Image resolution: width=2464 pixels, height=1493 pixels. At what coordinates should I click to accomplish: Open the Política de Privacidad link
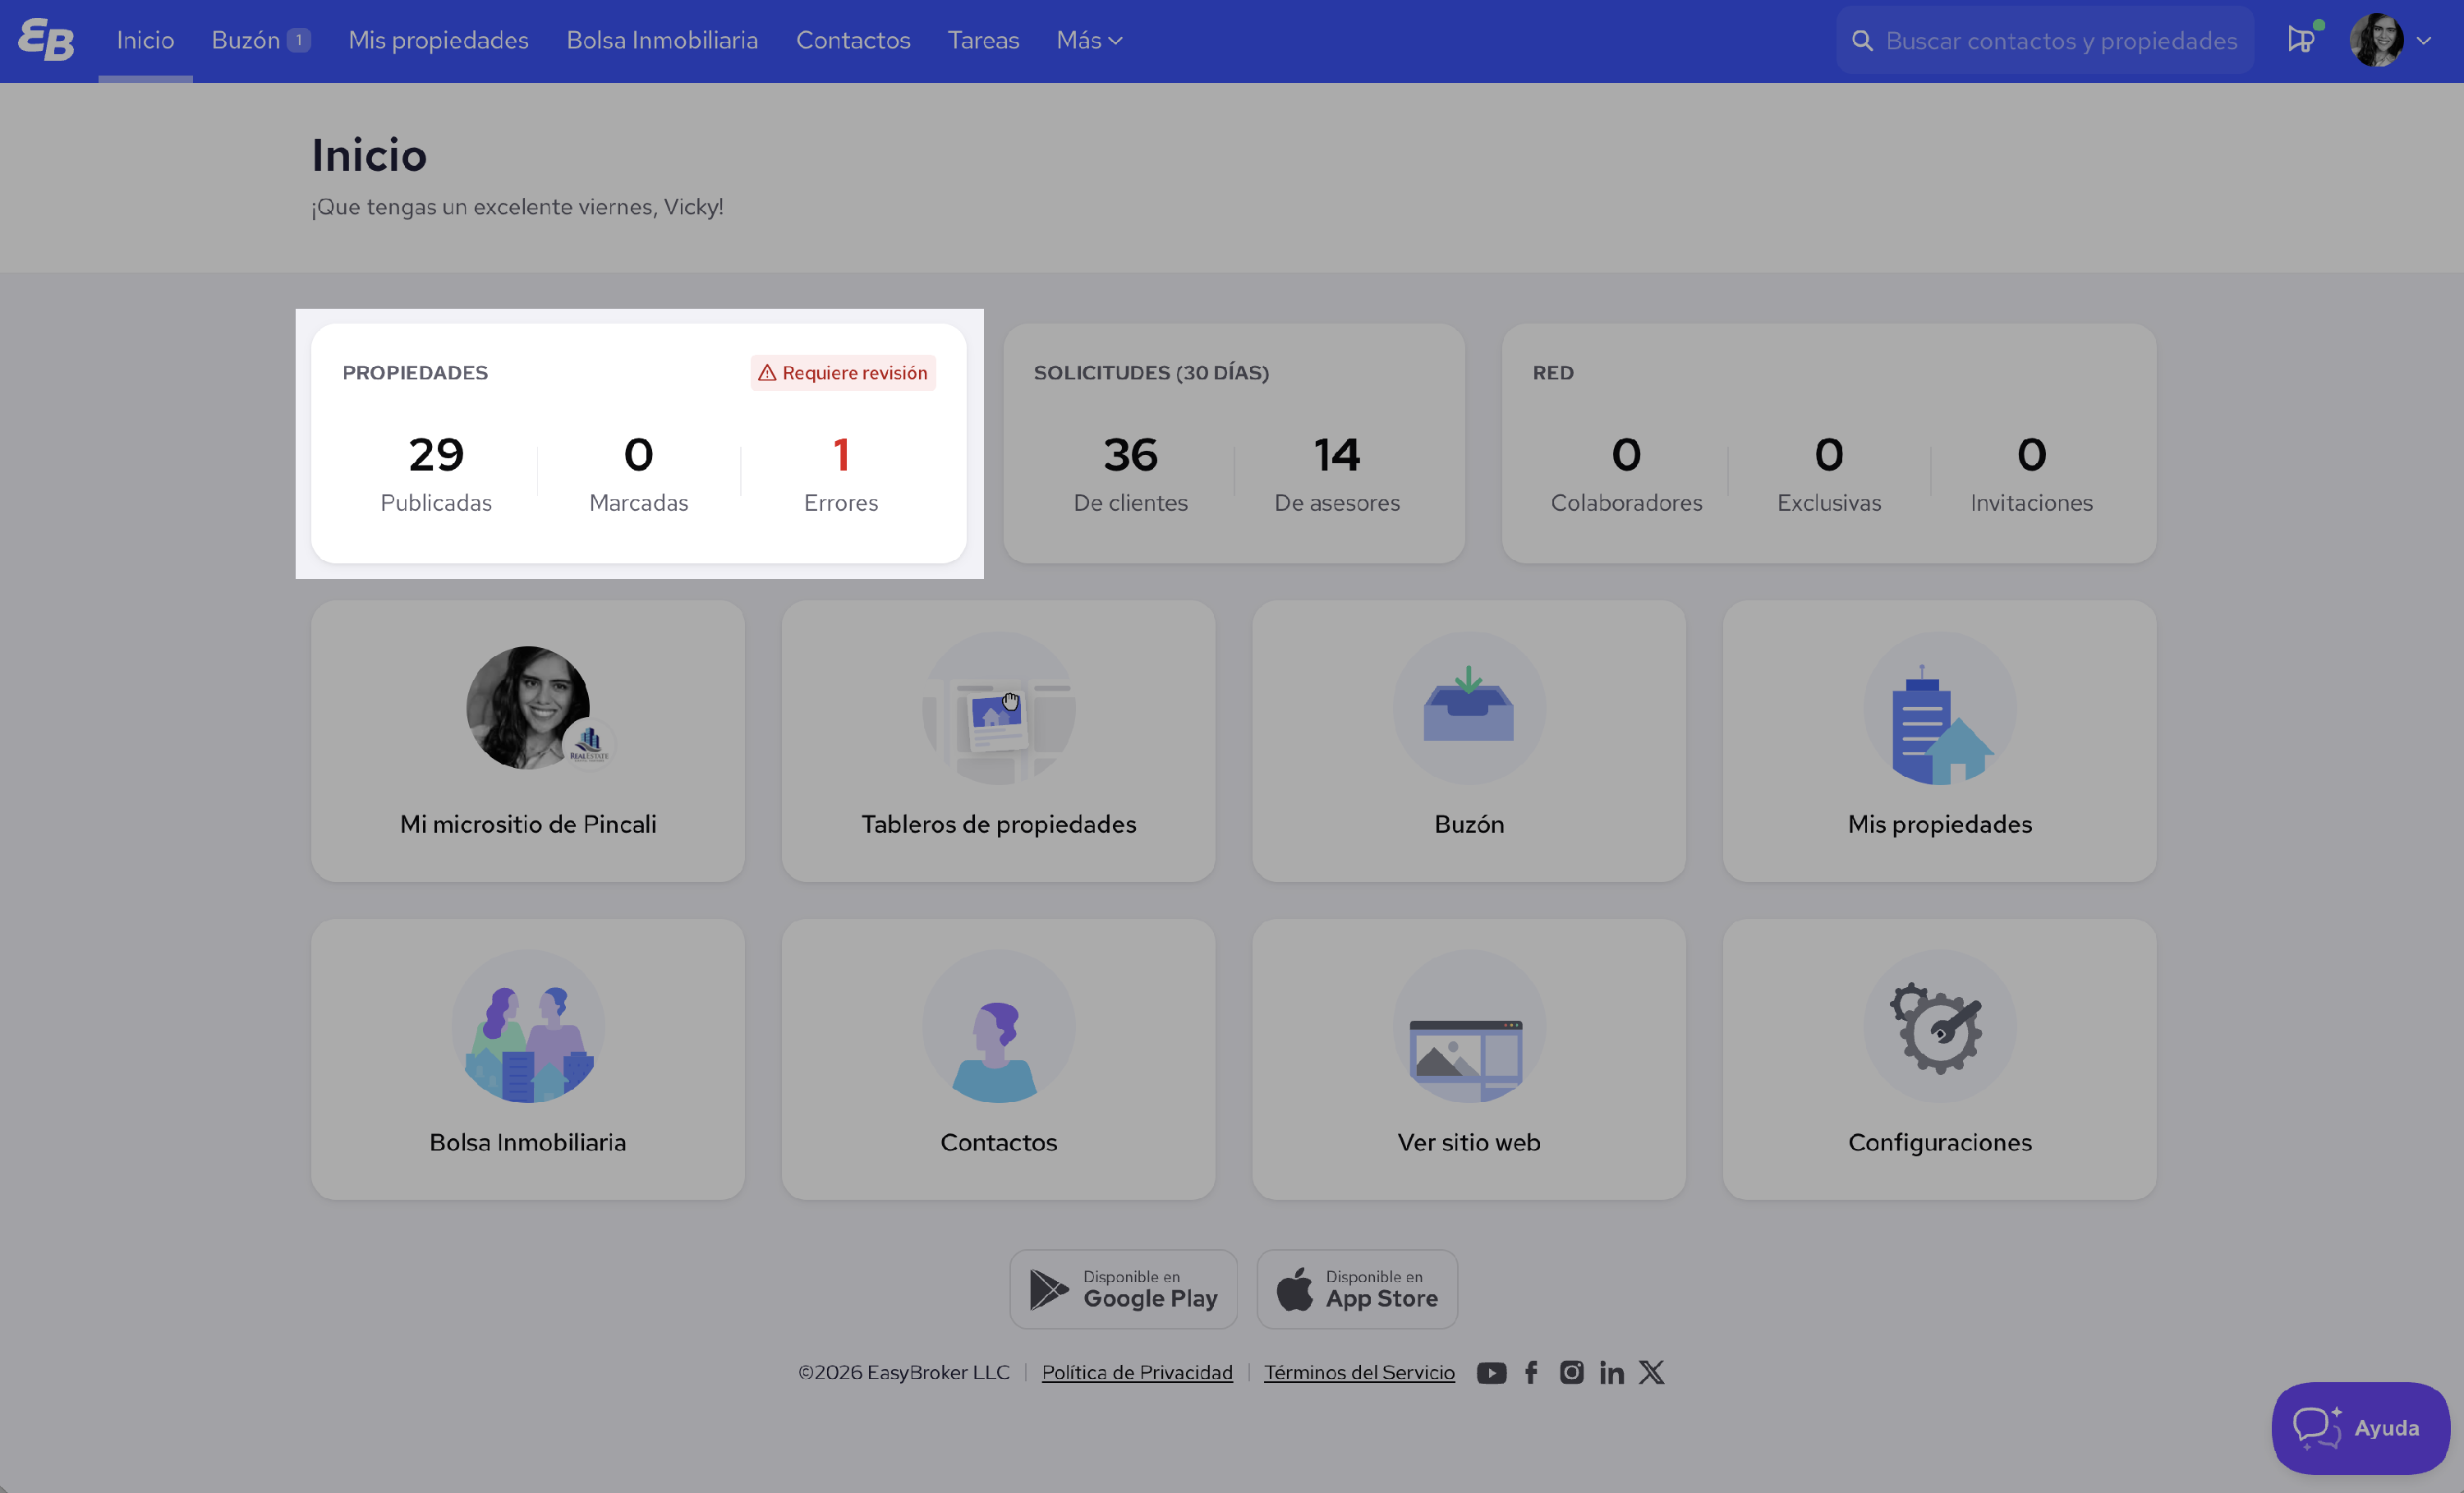[x=1137, y=1372]
